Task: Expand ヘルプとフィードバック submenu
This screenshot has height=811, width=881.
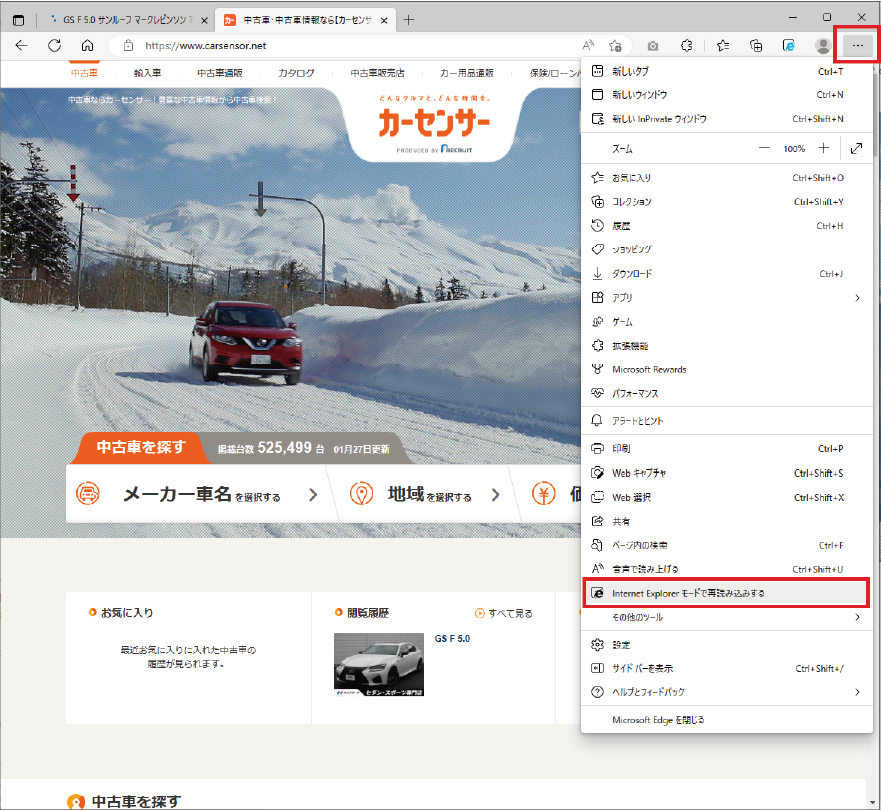Action: point(726,692)
